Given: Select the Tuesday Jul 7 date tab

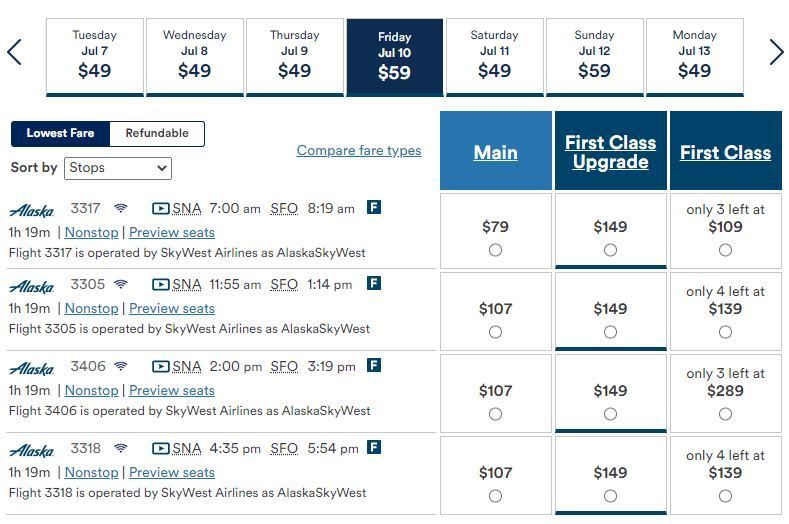Looking at the screenshot, I should pos(94,56).
